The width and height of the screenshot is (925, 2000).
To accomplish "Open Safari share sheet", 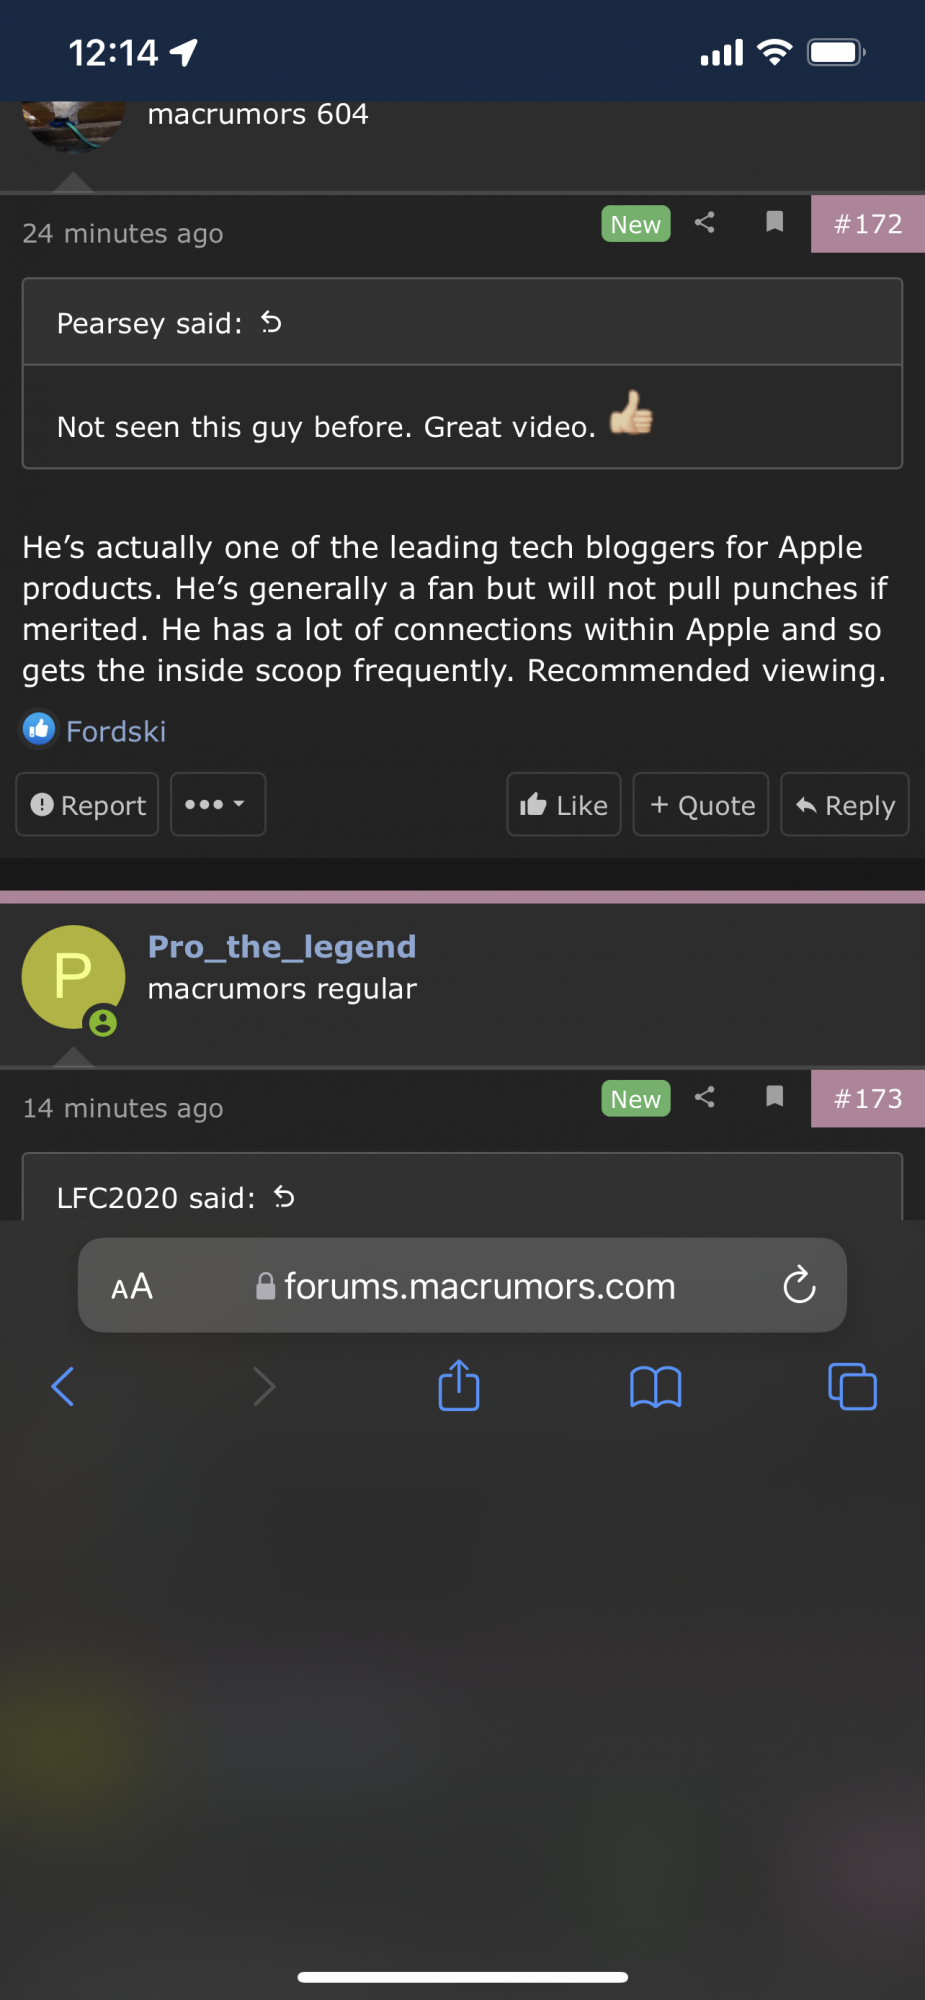I will (459, 1386).
